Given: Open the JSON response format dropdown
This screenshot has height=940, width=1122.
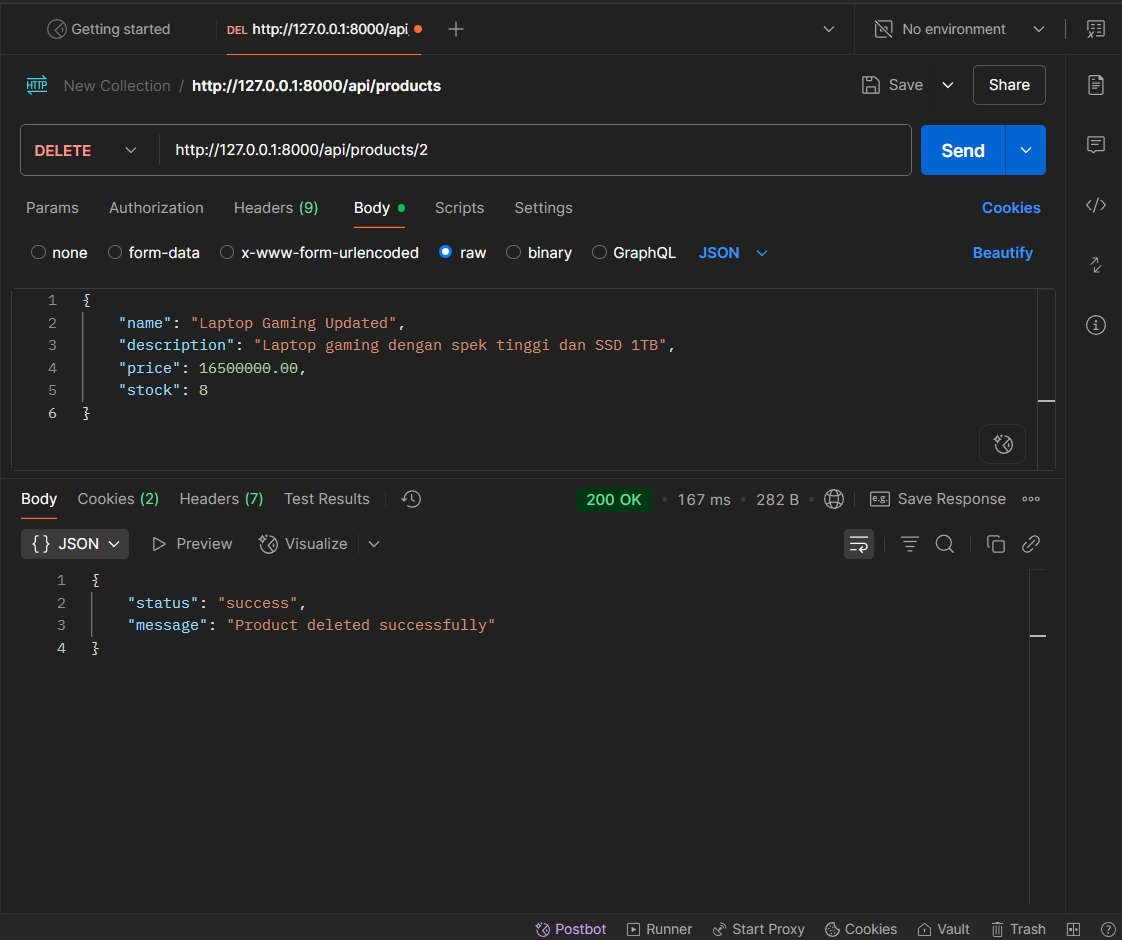Looking at the screenshot, I should point(75,544).
